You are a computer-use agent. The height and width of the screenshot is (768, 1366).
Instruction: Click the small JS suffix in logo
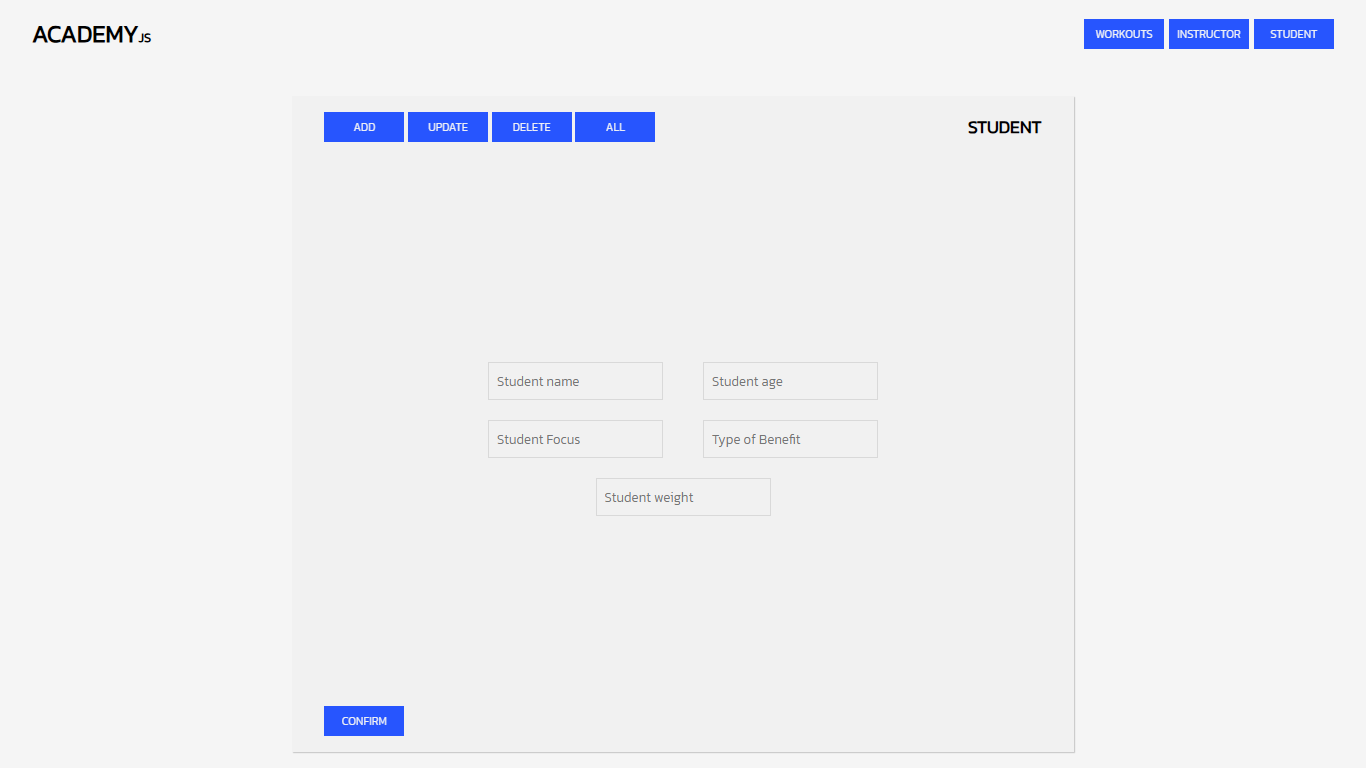point(145,39)
